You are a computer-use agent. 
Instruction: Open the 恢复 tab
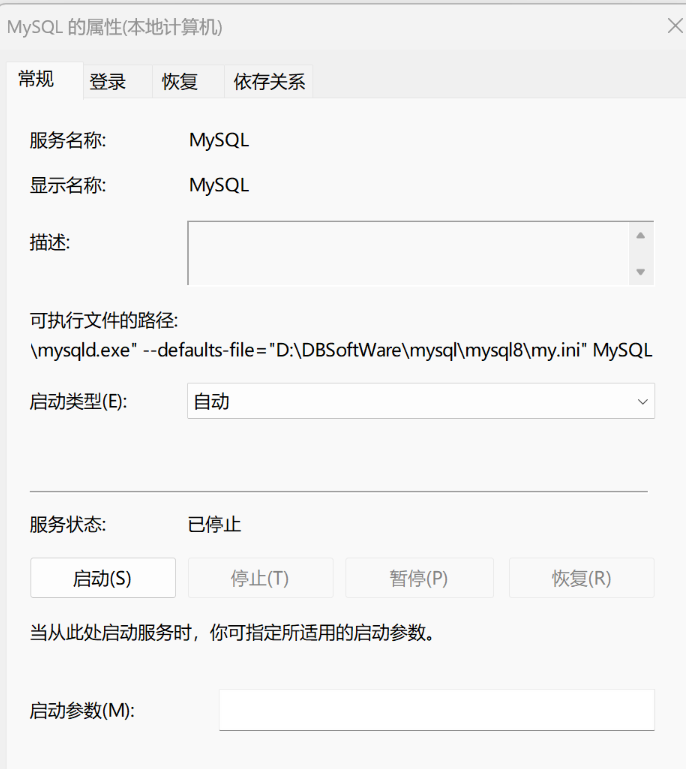pos(188,82)
